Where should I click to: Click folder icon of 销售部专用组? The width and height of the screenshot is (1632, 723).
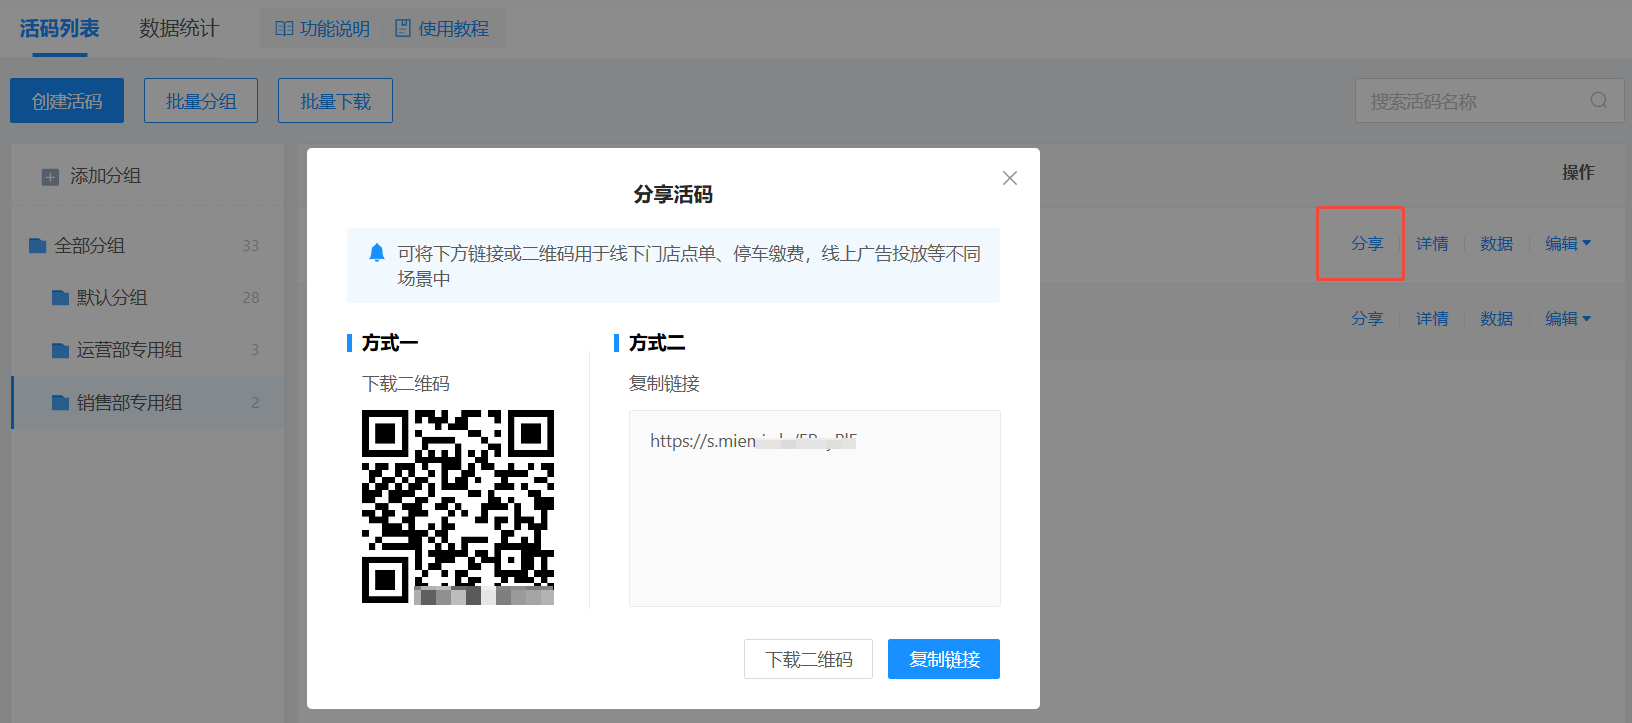[60, 402]
